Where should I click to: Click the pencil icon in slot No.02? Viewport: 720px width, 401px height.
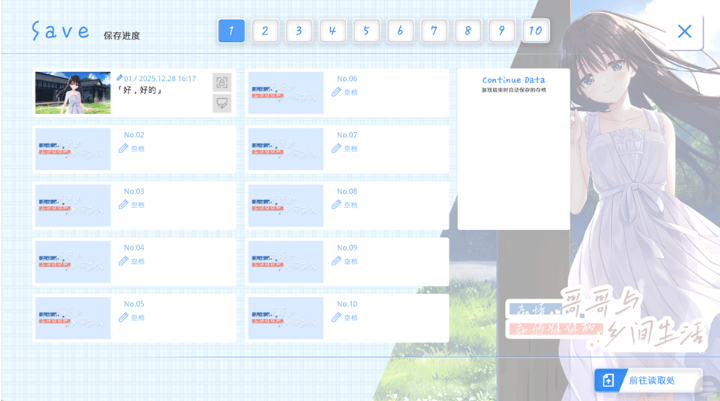[123, 148]
